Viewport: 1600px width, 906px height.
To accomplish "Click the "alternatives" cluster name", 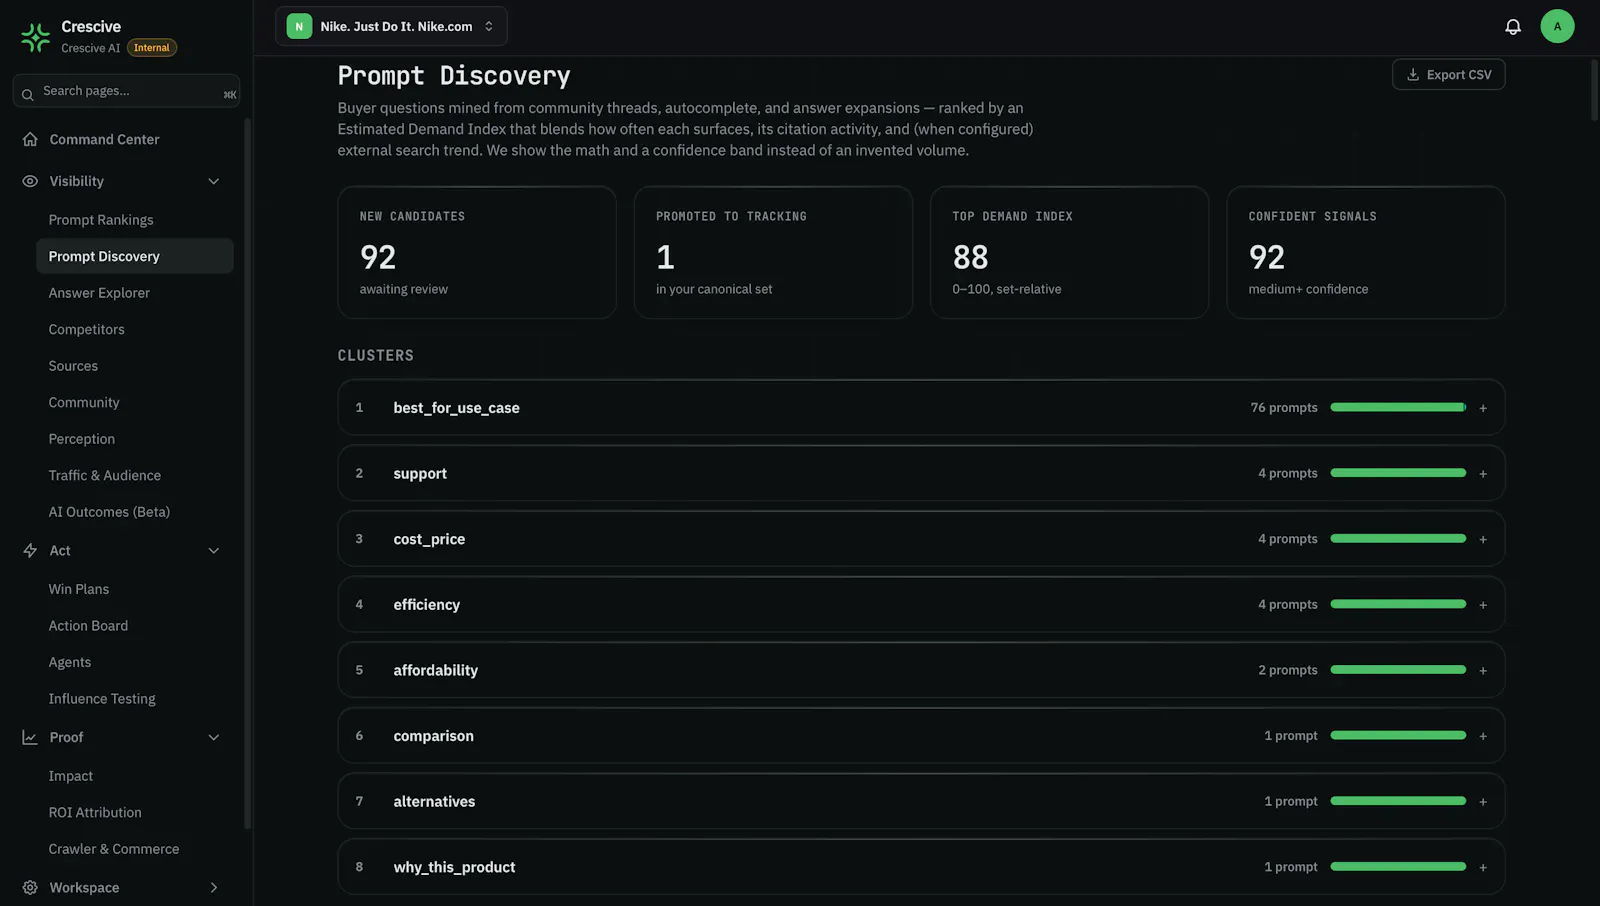I will (434, 802).
